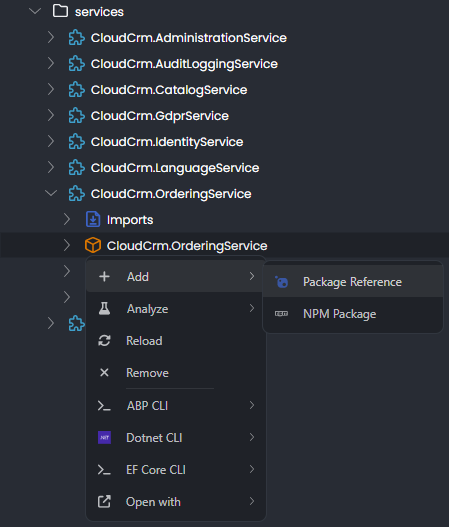449x527 pixels.
Task: Click the Reload circular arrows icon
Action: click(x=104, y=340)
